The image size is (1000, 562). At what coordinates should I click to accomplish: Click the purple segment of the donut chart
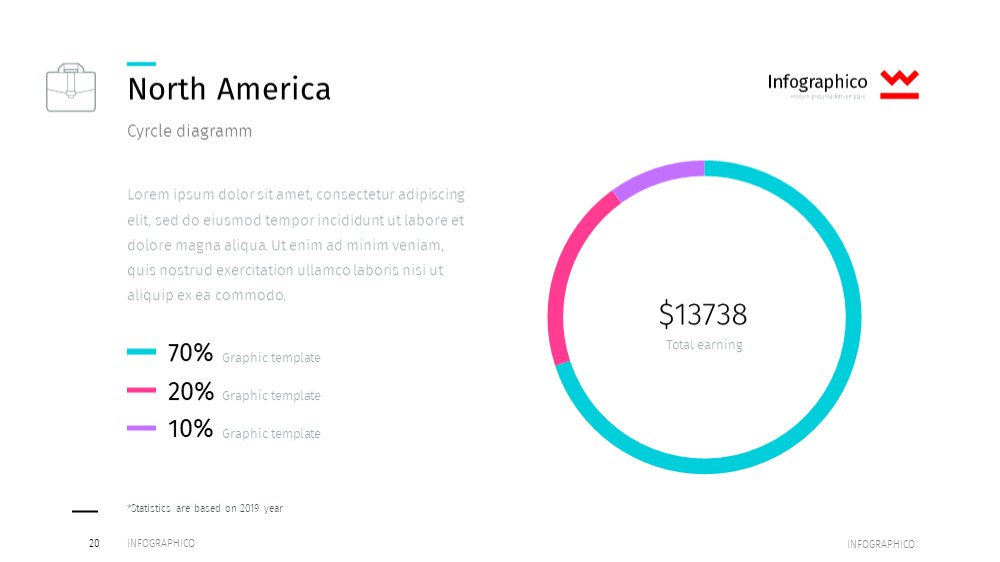tap(657, 176)
